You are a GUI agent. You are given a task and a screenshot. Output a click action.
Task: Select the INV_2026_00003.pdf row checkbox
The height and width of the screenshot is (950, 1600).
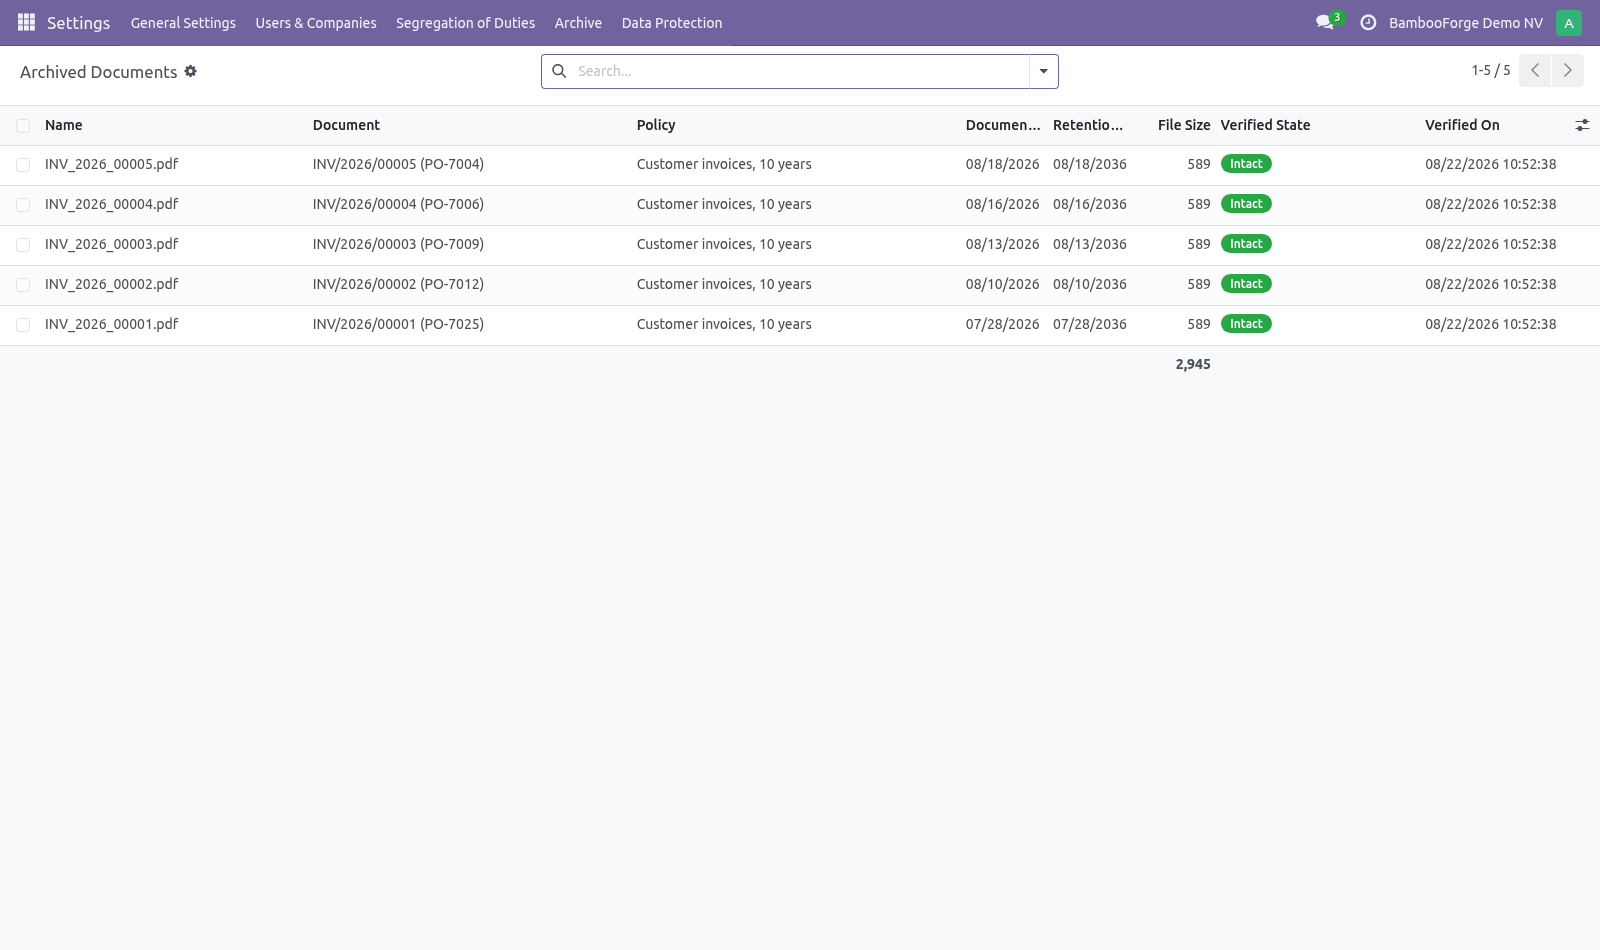click(x=23, y=245)
